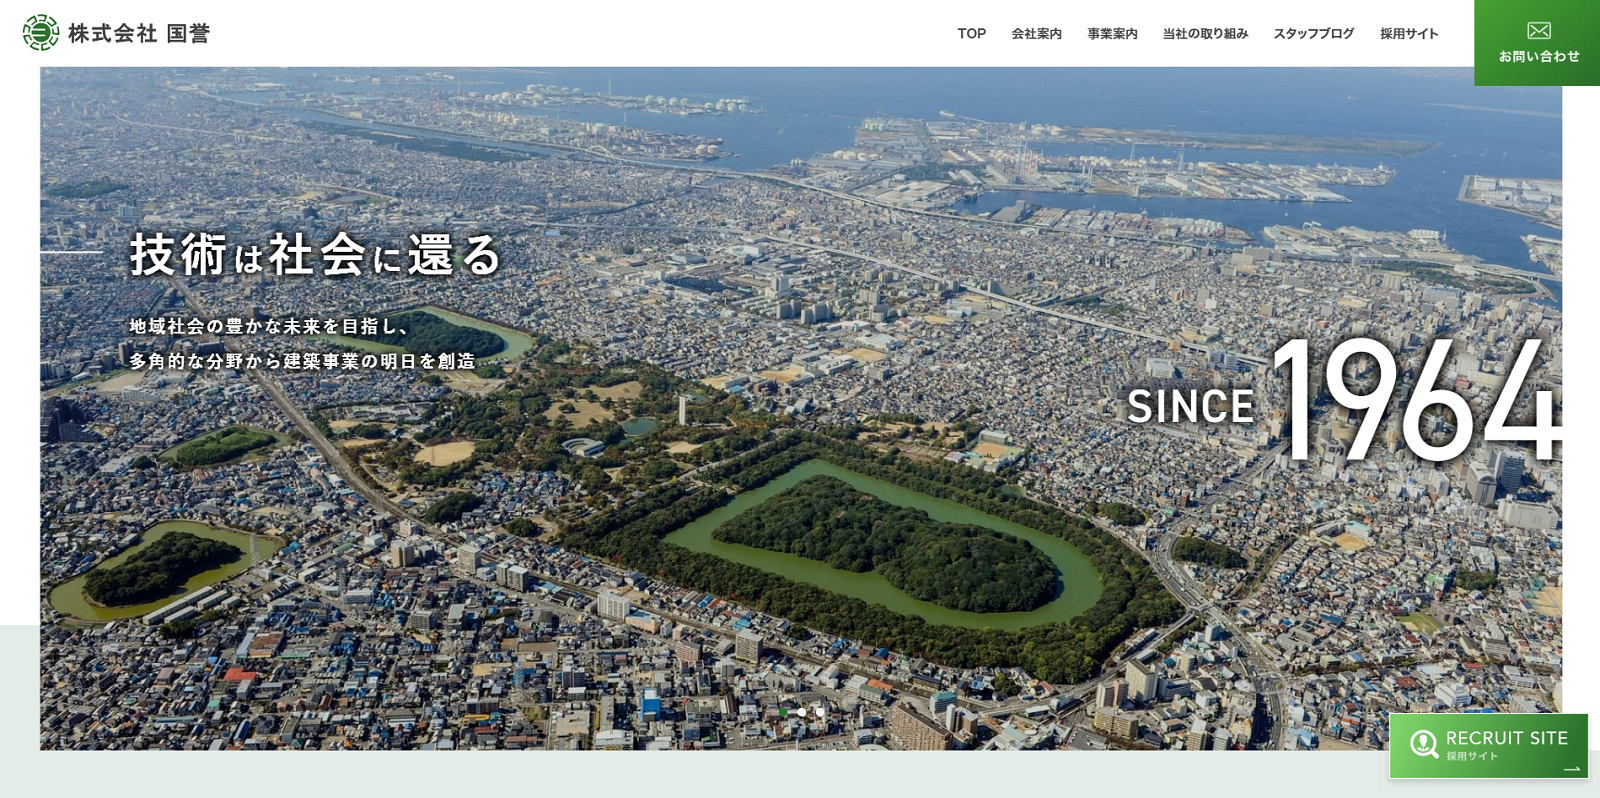Click the SINCE 1964 text
This screenshot has width=1600, height=798.
pyautogui.click(x=1343, y=401)
